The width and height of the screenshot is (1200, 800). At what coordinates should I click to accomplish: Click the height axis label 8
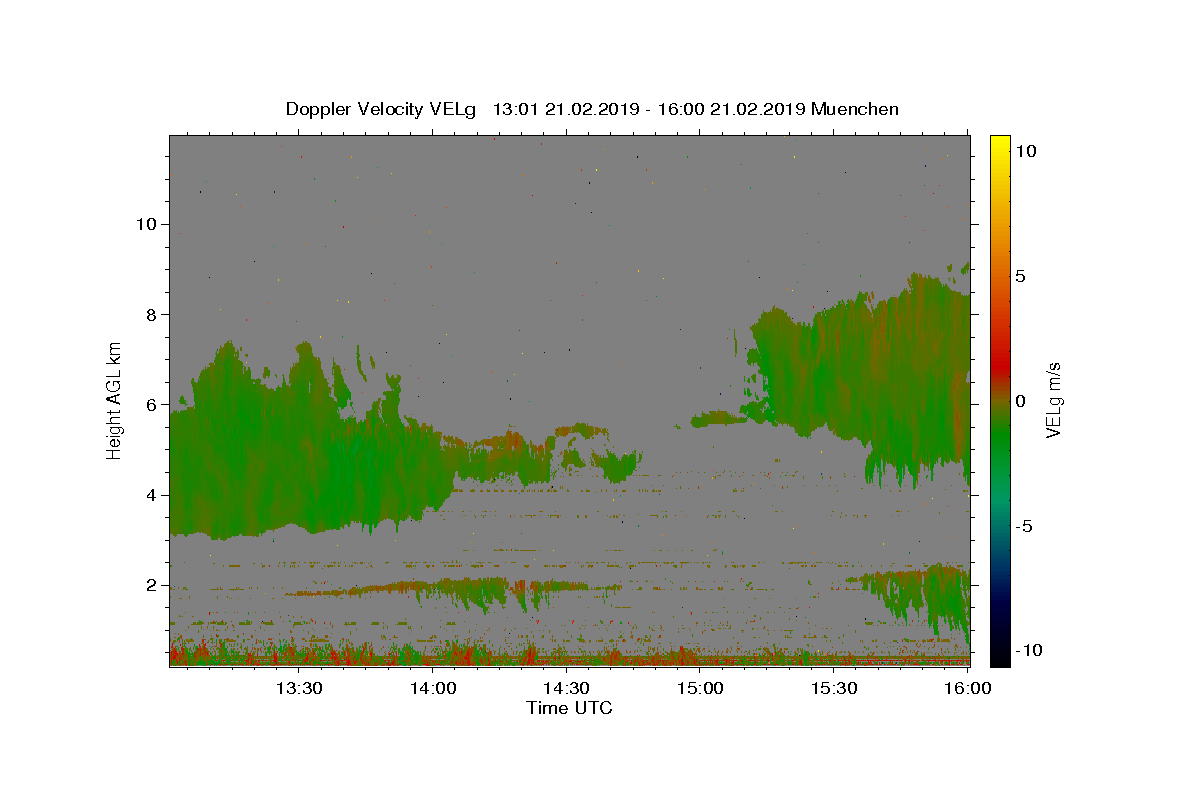tap(152, 314)
